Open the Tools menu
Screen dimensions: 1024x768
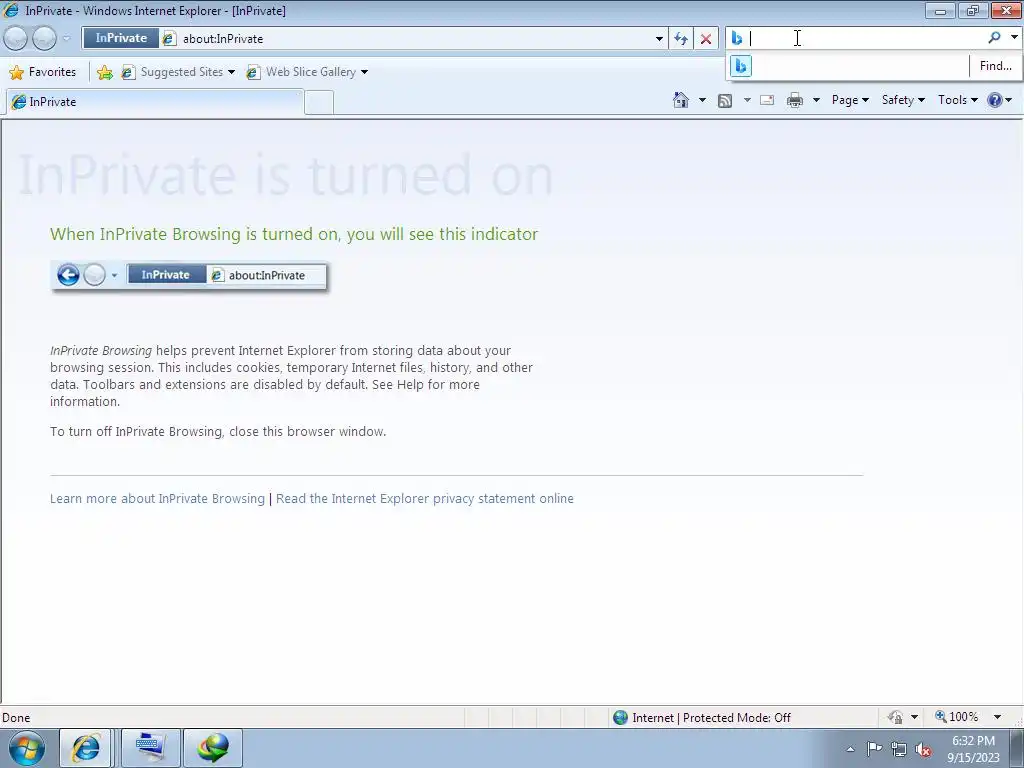coord(957,100)
